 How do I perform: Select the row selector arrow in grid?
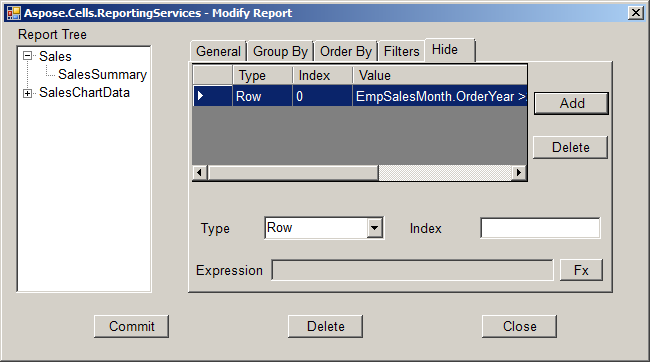213,96
